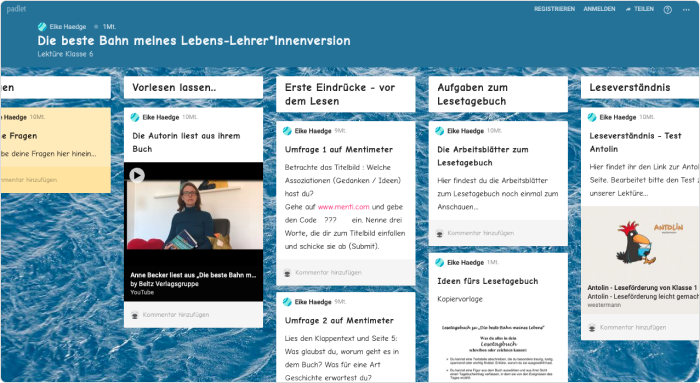Open post Die Autorin liest aus ihrem Buch
Viewport: 700px width, 383px height.
[186, 142]
